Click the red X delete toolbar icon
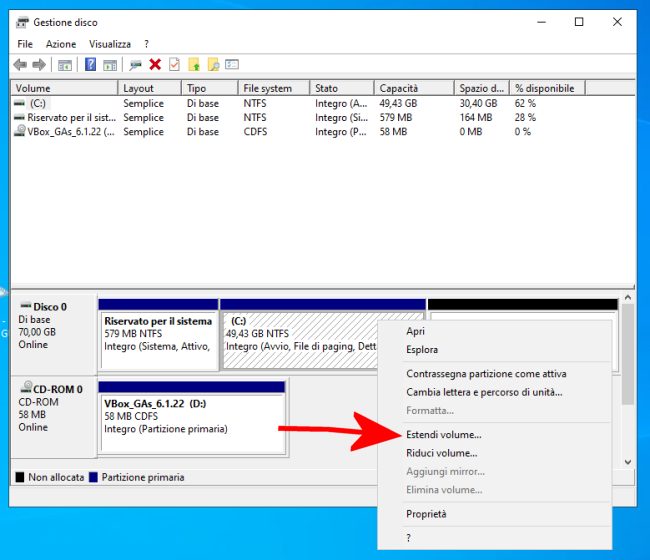Image resolution: width=650 pixels, height=560 pixels. point(155,65)
